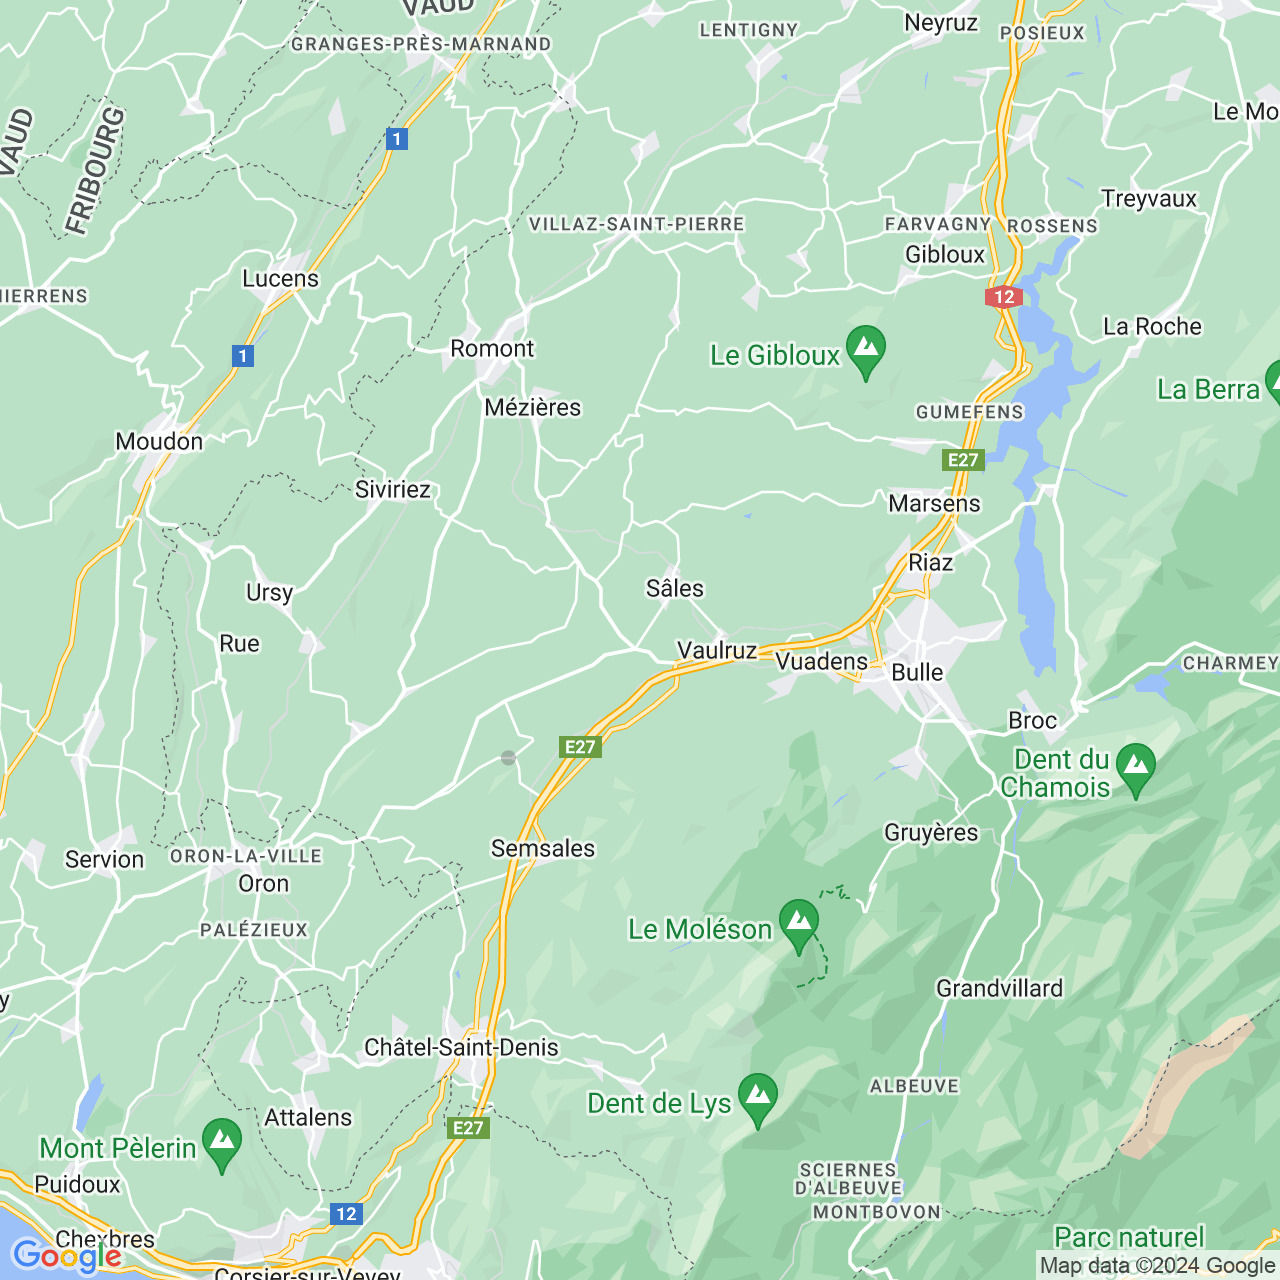Select the Le Moléson peak marker
Viewport: 1280px width, 1280px height.
799,926
